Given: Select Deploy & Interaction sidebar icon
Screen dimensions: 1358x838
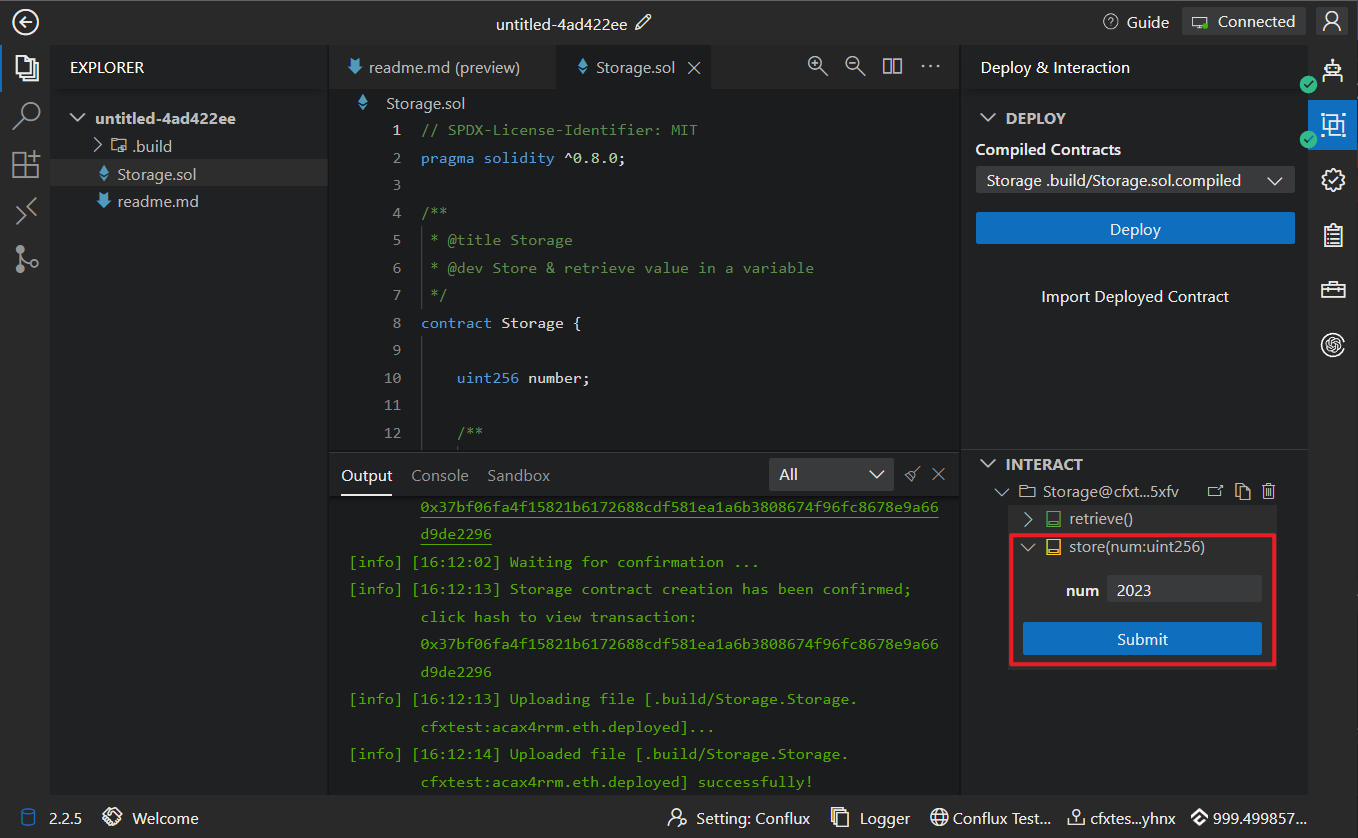Looking at the screenshot, I should point(1333,124).
